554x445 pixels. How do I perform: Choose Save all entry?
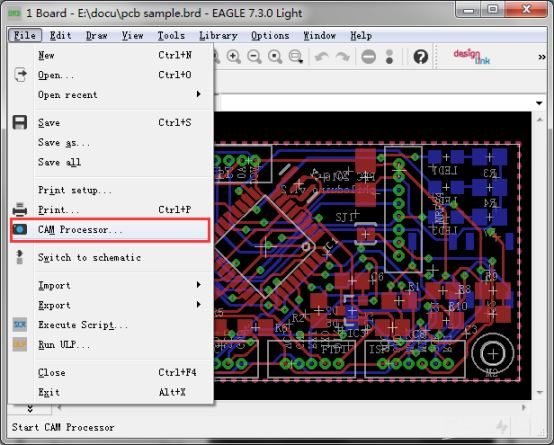(111, 162)
